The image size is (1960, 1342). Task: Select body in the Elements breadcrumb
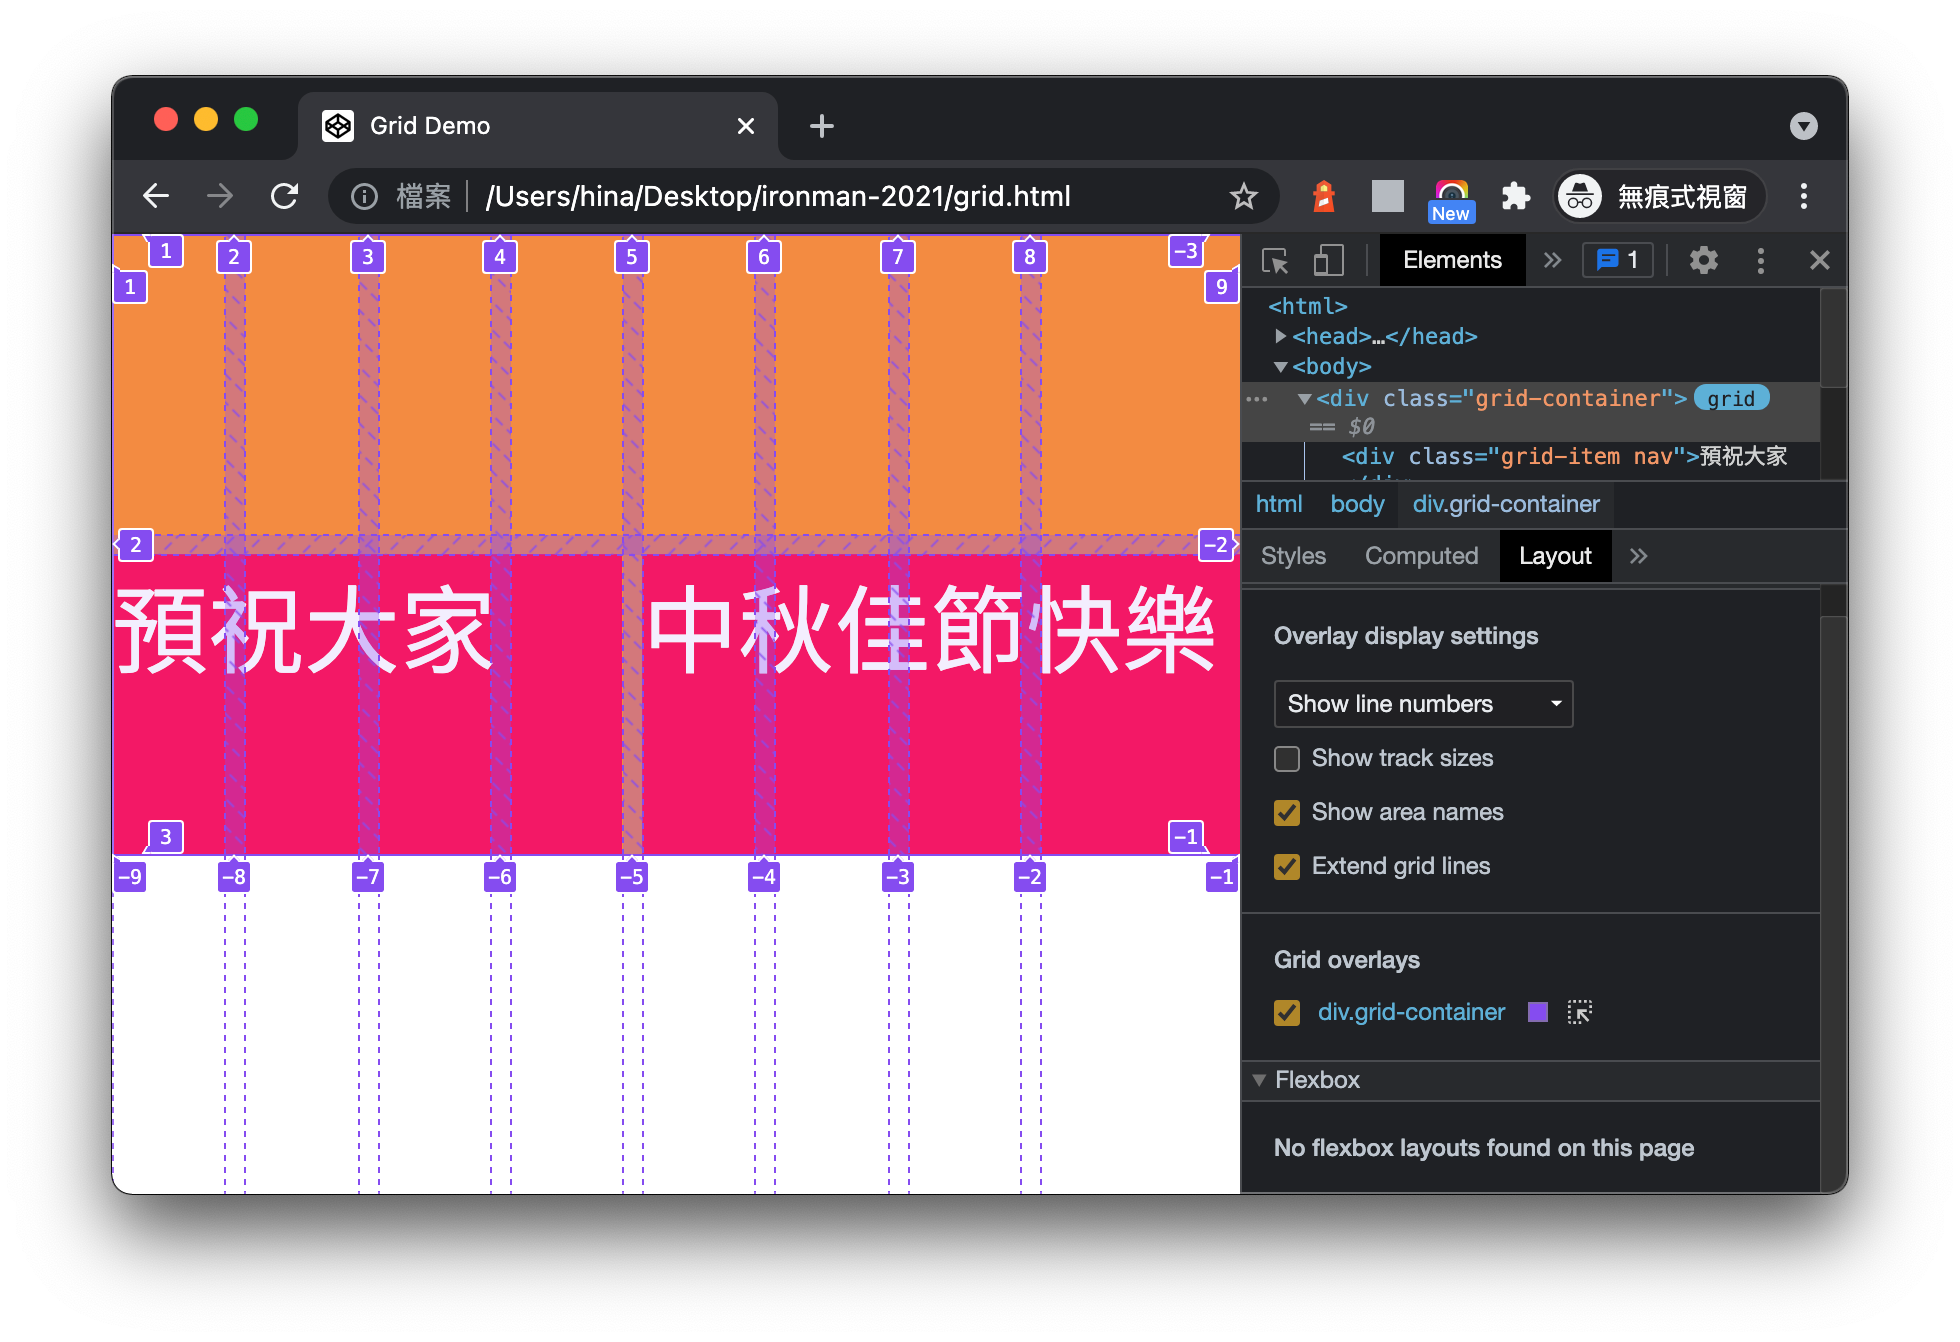coord(1357,504)
